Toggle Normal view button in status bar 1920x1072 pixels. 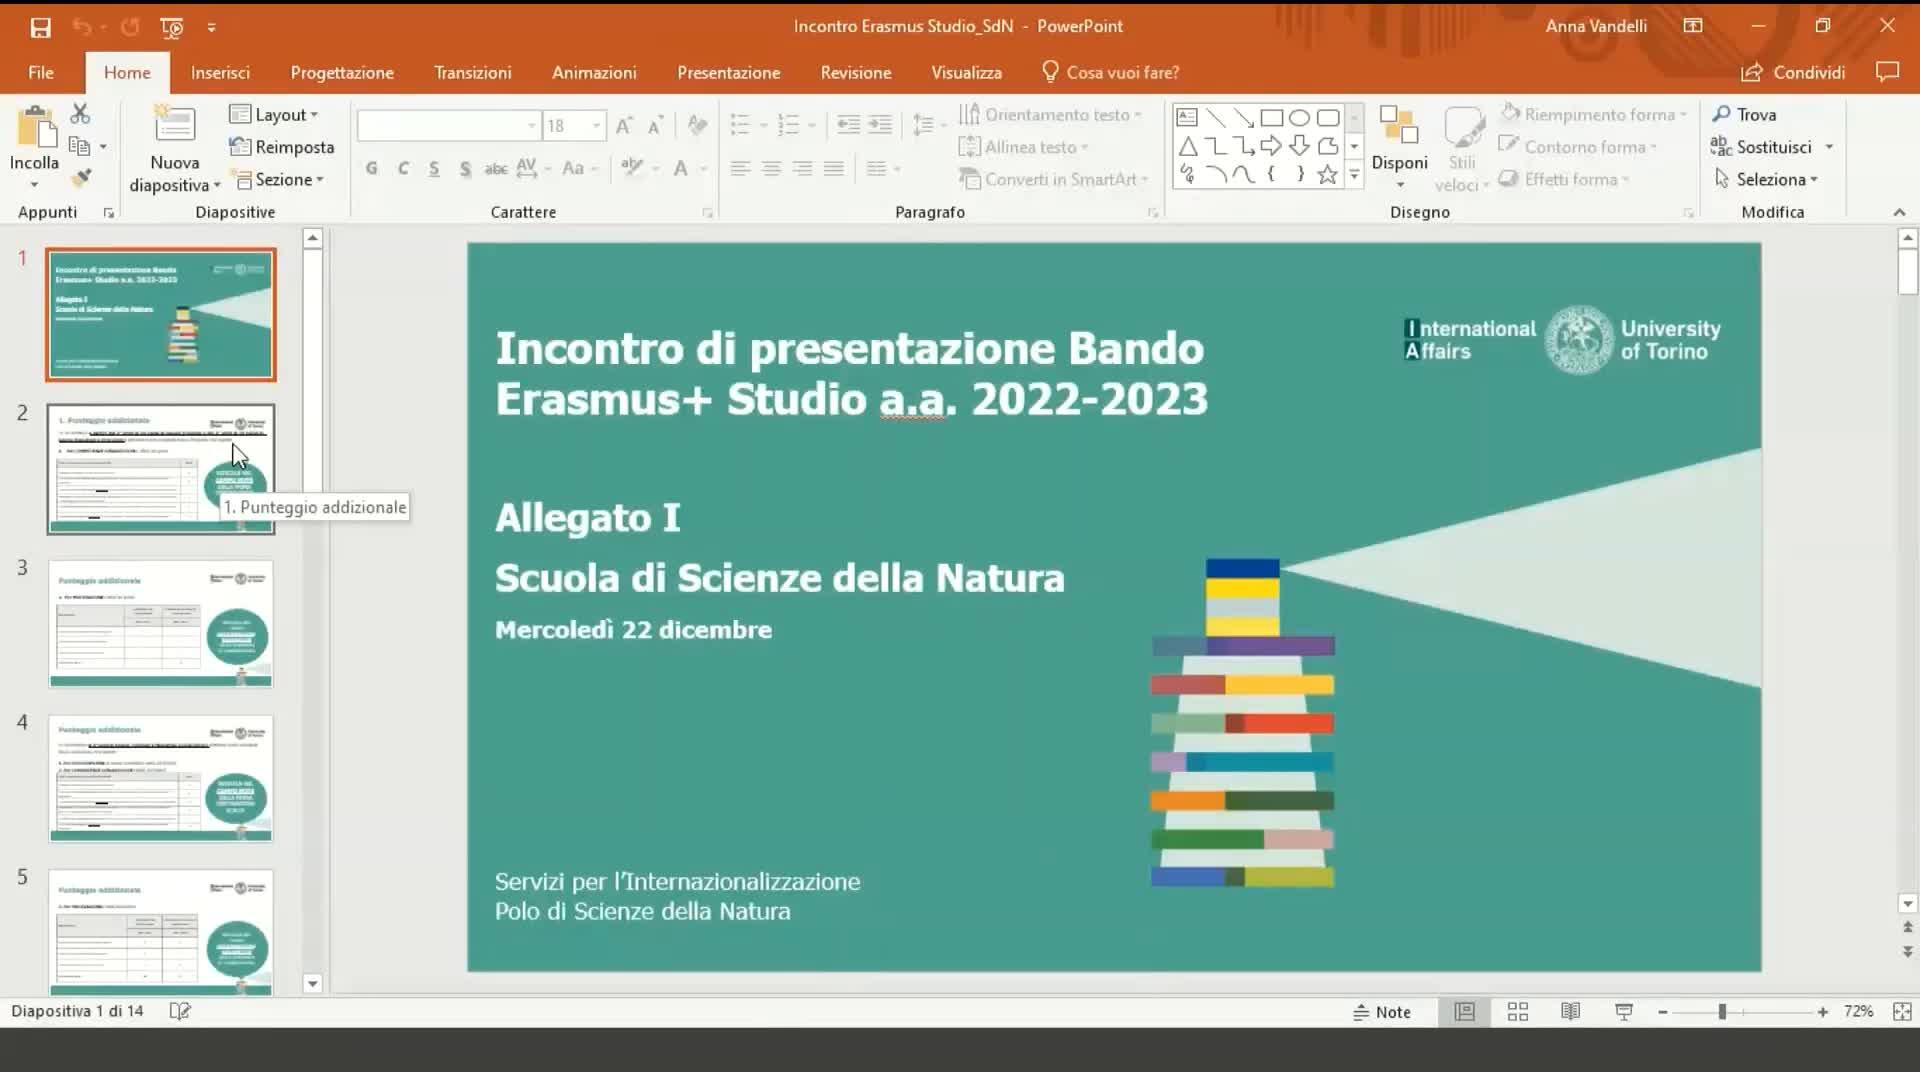(1465, 1012)
